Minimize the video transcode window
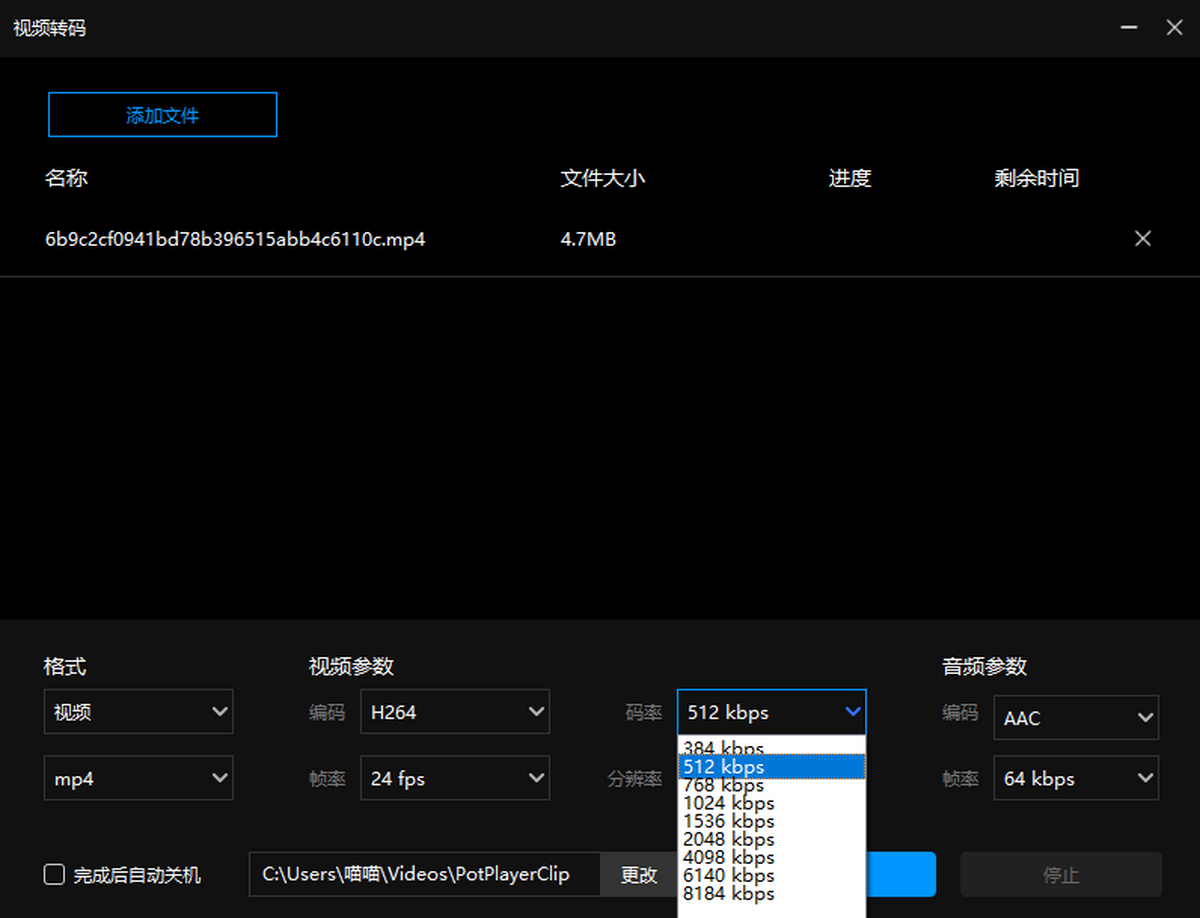Viewport: 1200px width, 918px height. click(1129, 28)
